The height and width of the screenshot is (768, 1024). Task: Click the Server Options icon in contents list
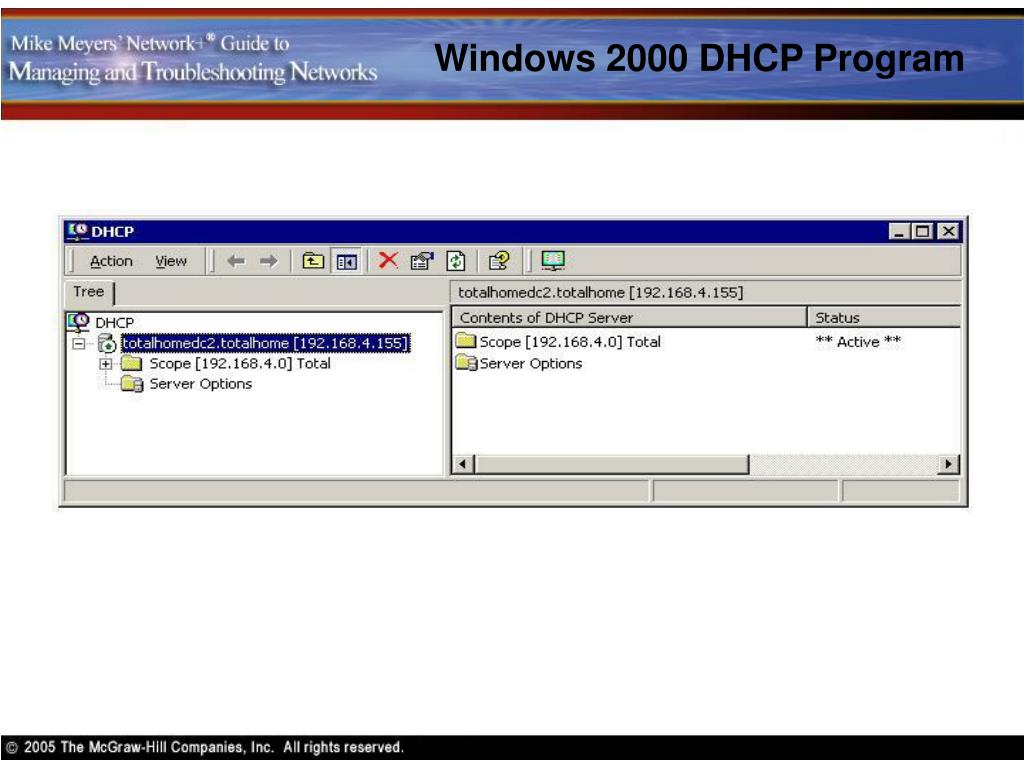(466, 362)
